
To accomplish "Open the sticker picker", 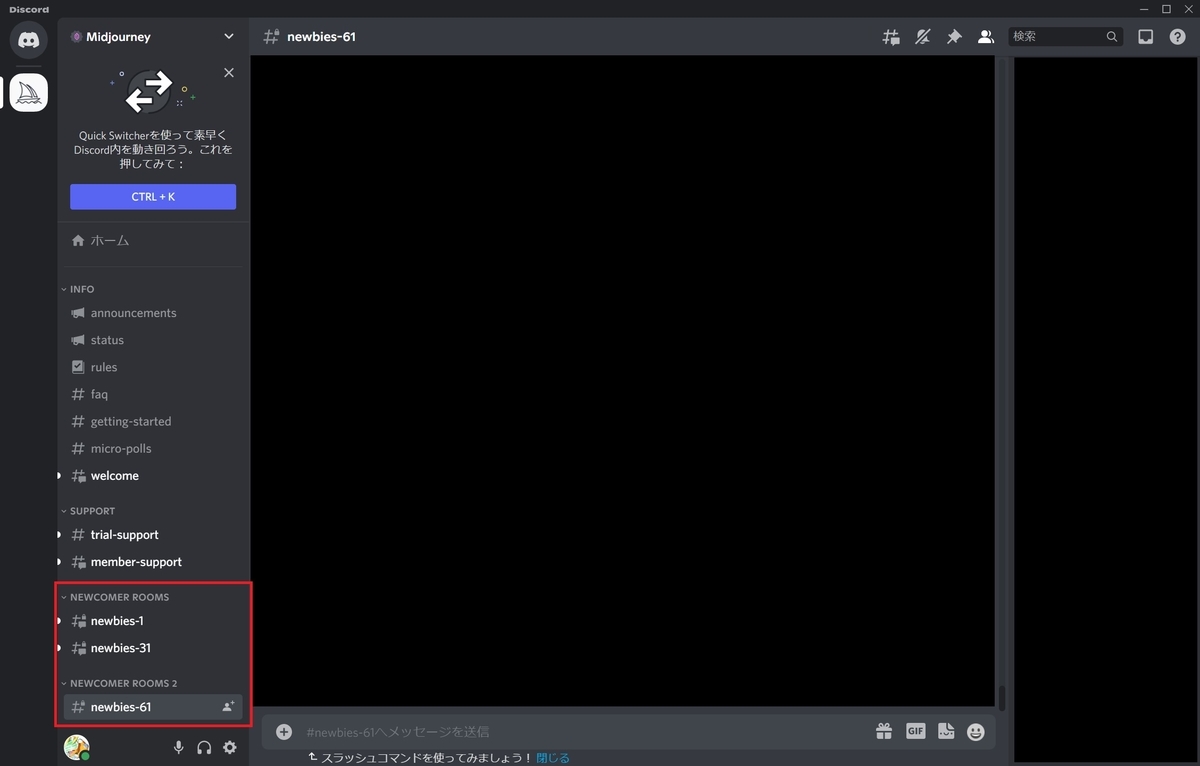I will (946, 732).
